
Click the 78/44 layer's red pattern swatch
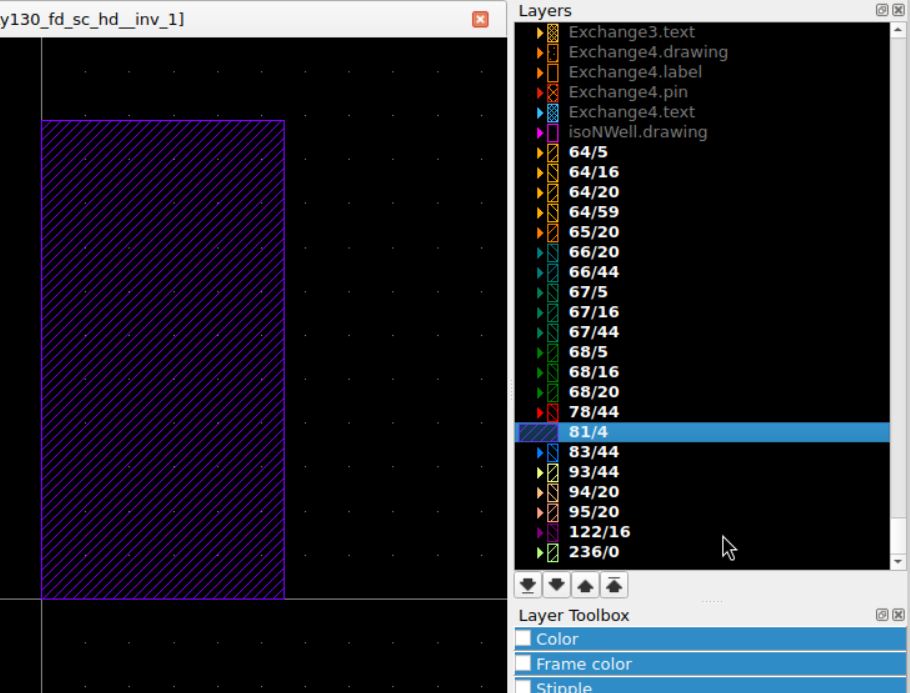pos(552,412)
